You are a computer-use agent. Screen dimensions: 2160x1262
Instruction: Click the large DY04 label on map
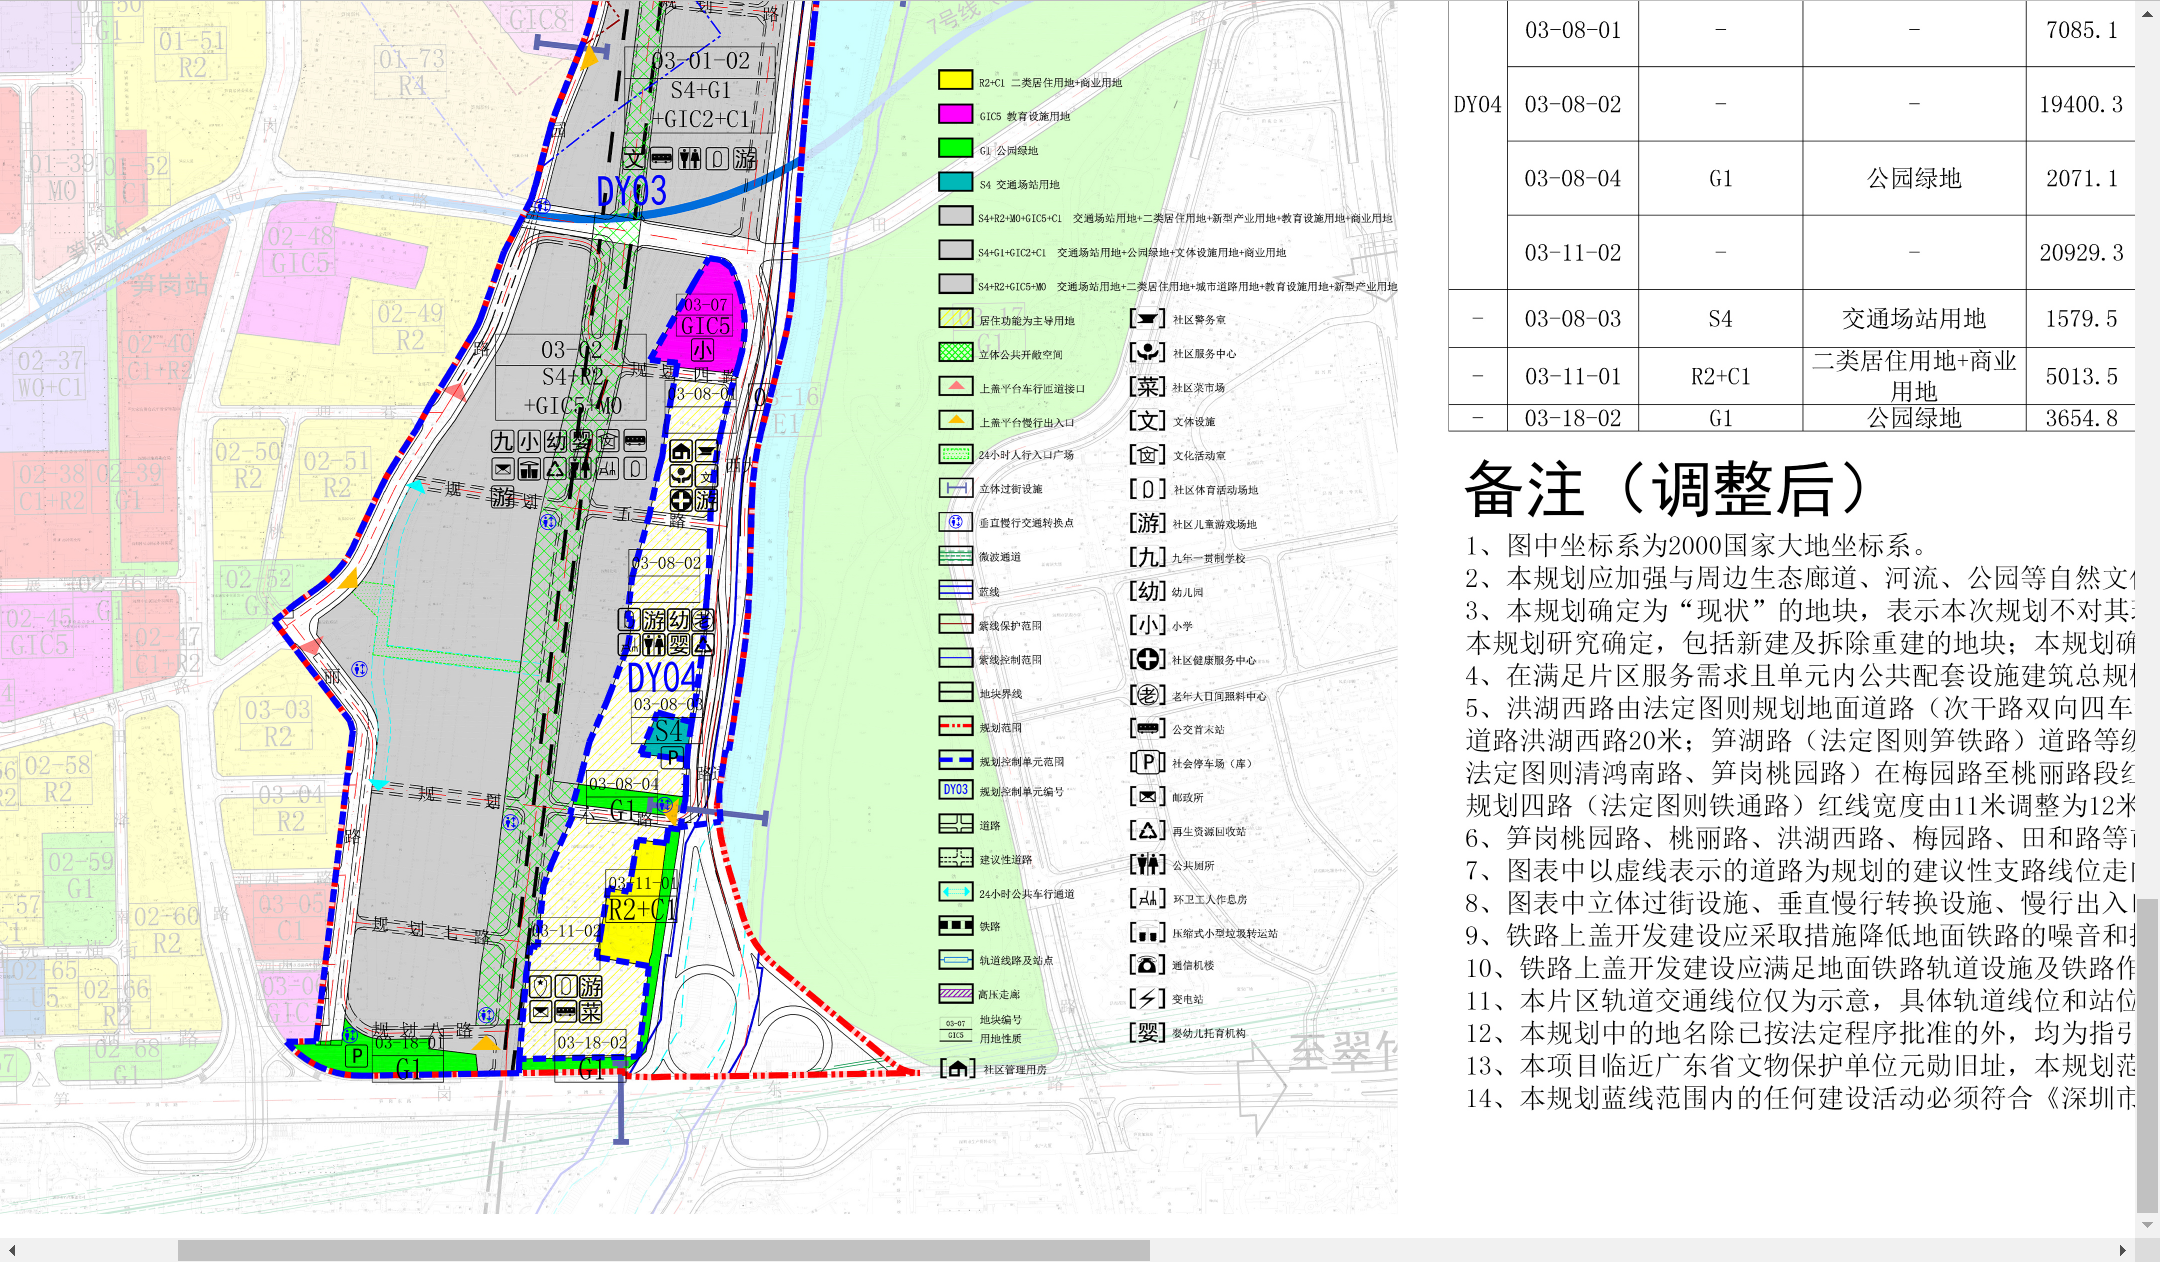click(661, 677)
